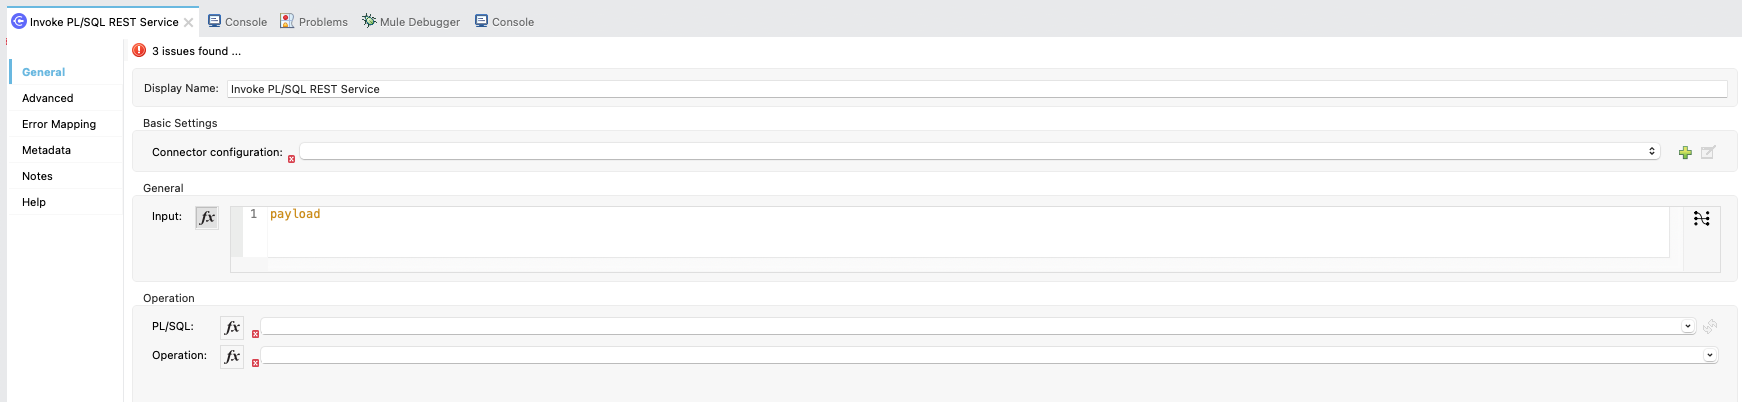Open the PL/SQL dropdown arrow
Image resolution: width=1742 pixels, height=402 pixels.
pyautogui.click(x=1688, y=326)
